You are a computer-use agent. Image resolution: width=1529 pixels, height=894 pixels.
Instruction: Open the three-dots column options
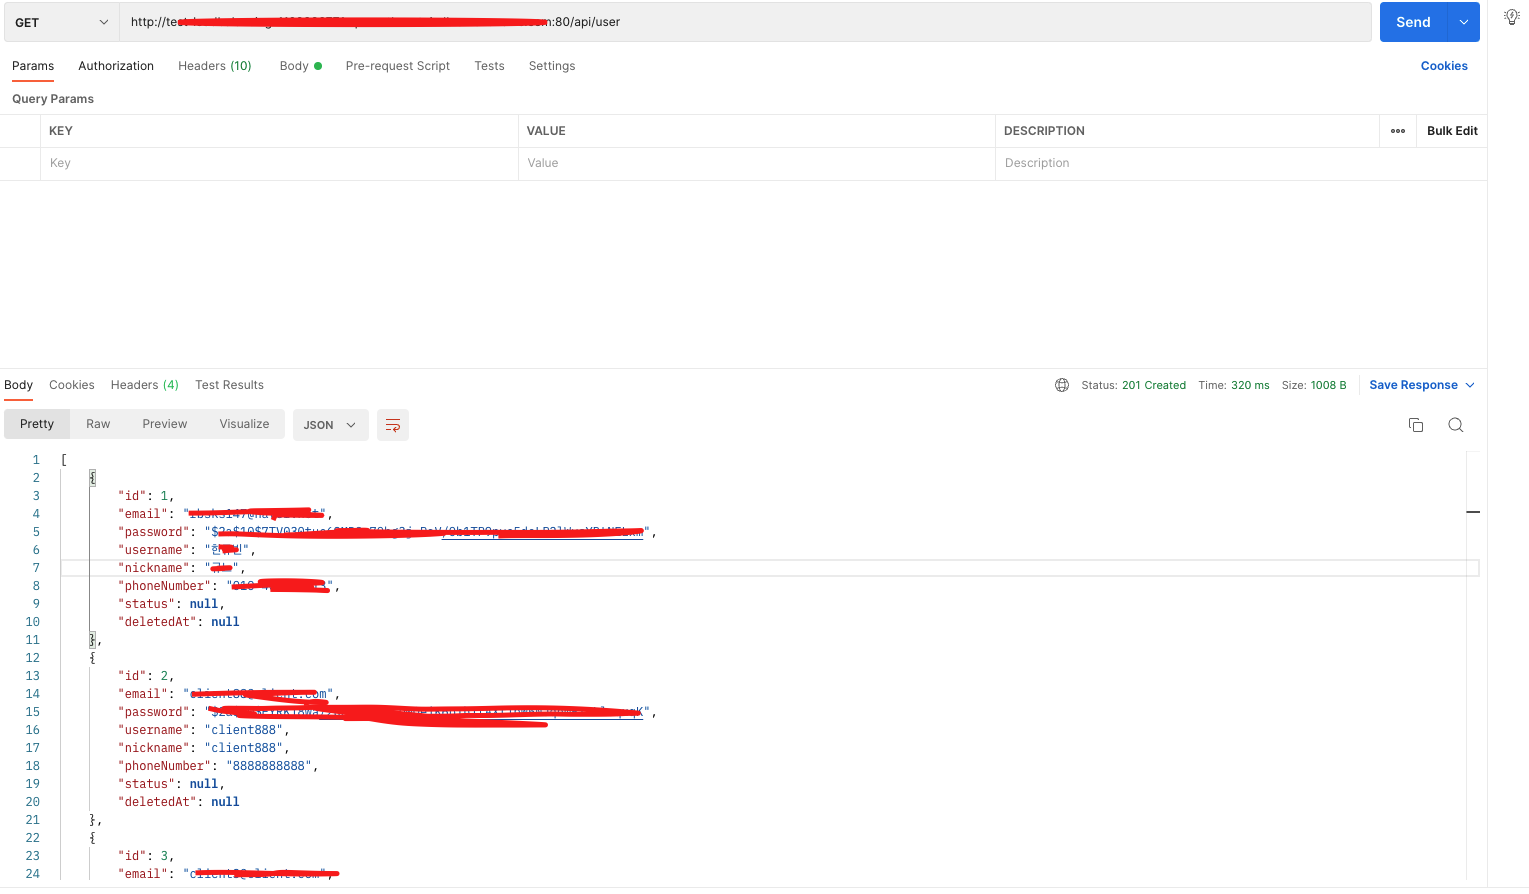point(1398,131)
